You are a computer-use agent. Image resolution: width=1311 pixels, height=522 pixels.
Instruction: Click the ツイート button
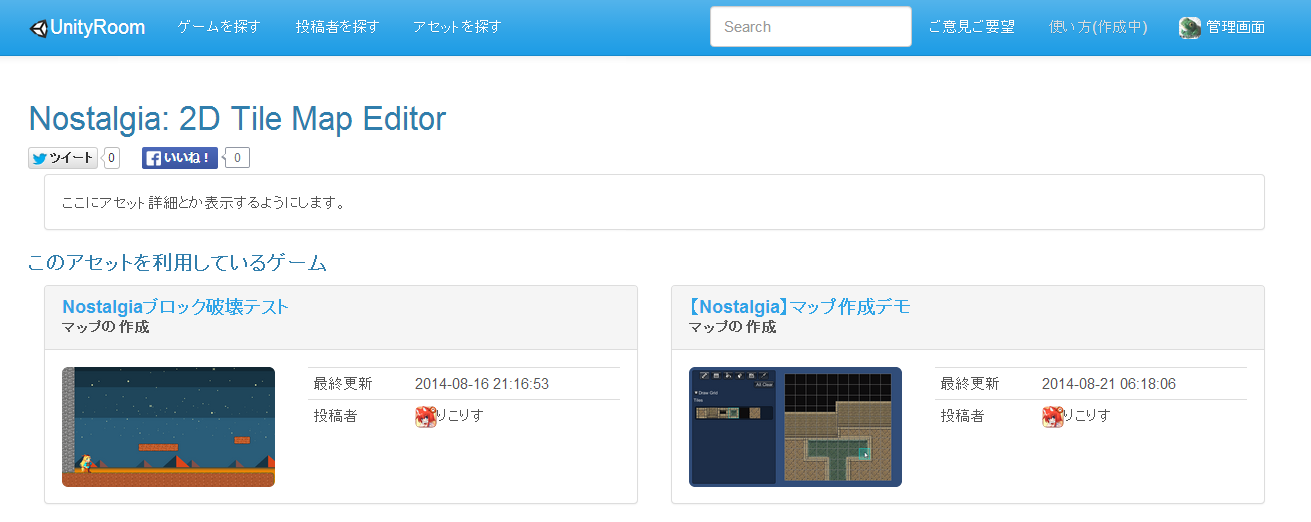click(63, 158)
